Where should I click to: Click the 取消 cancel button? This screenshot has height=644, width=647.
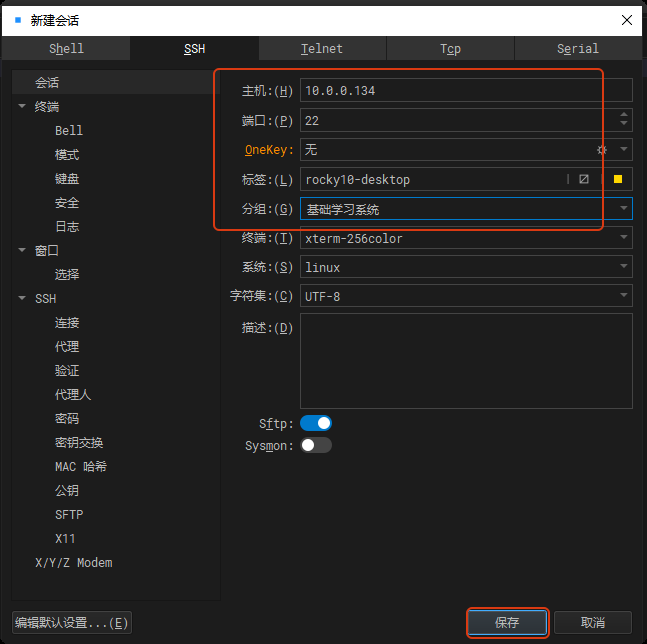[593, 622]
